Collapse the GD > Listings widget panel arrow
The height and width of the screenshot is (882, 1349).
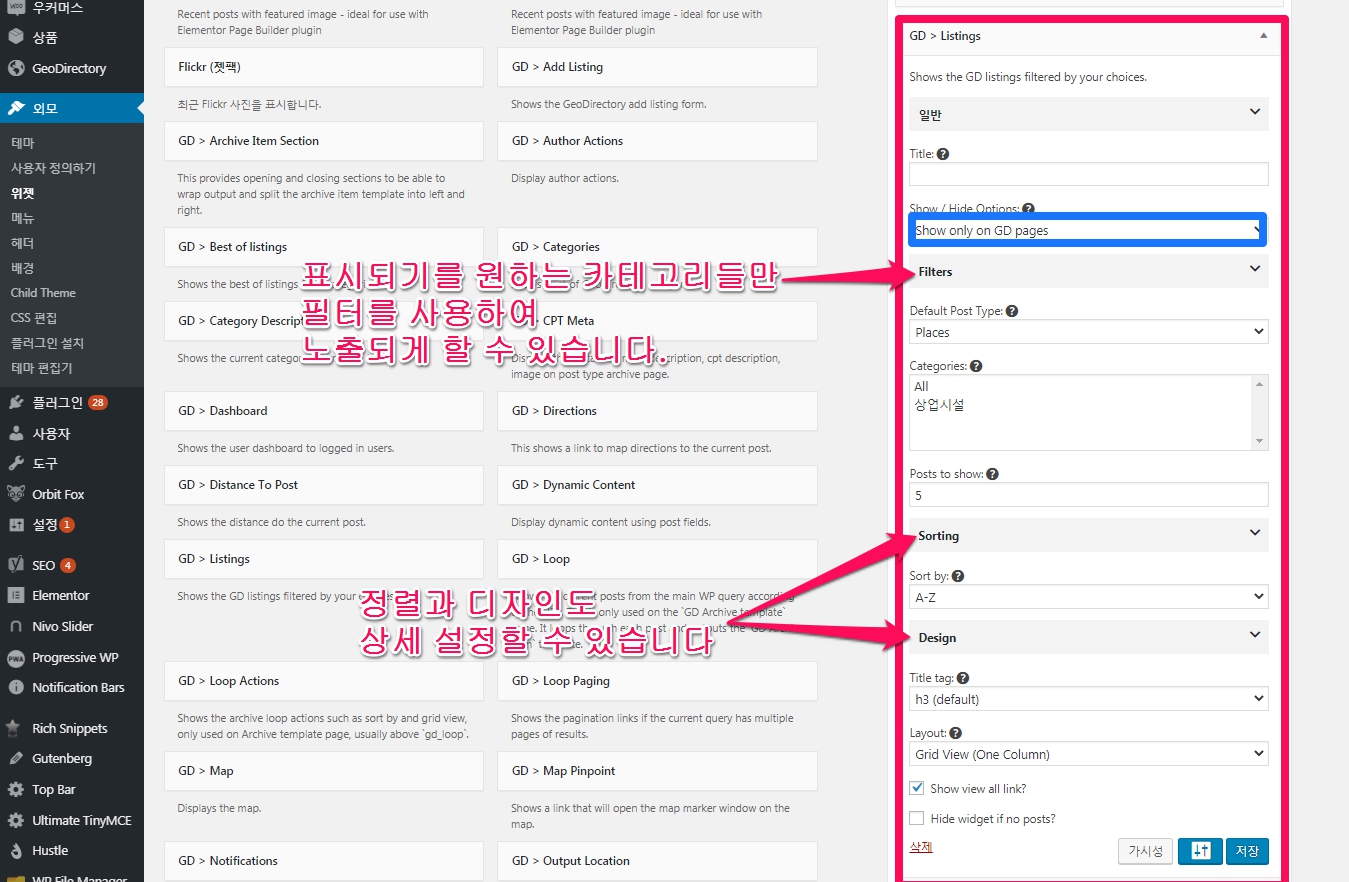pos(1263,35)
